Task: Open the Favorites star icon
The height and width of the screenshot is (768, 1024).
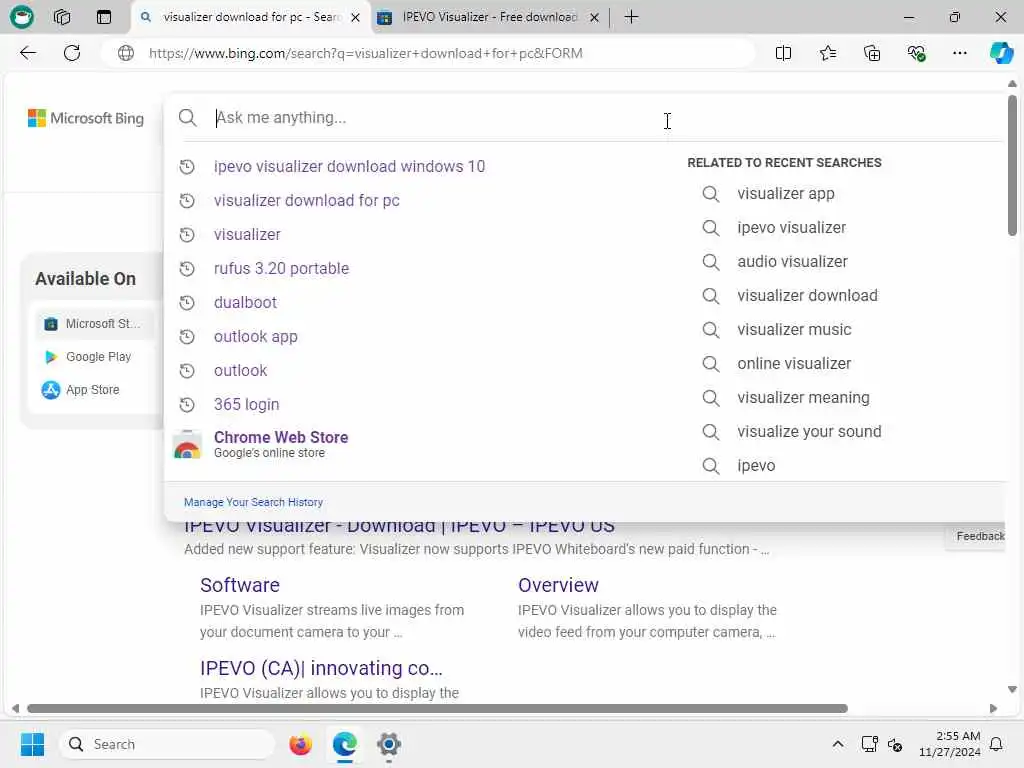Action: [827, 53]
